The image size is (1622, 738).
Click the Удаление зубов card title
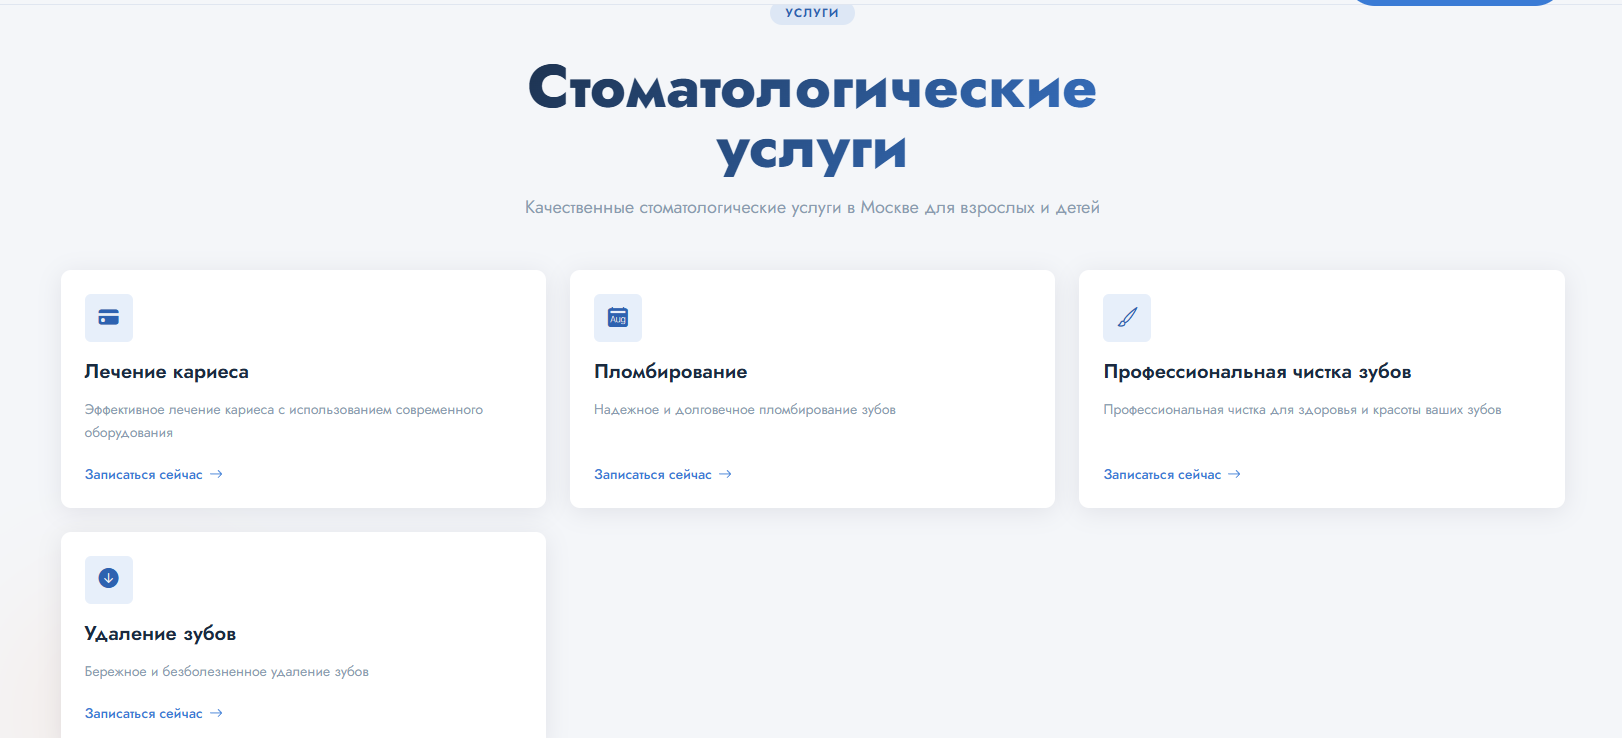point(160,634)
